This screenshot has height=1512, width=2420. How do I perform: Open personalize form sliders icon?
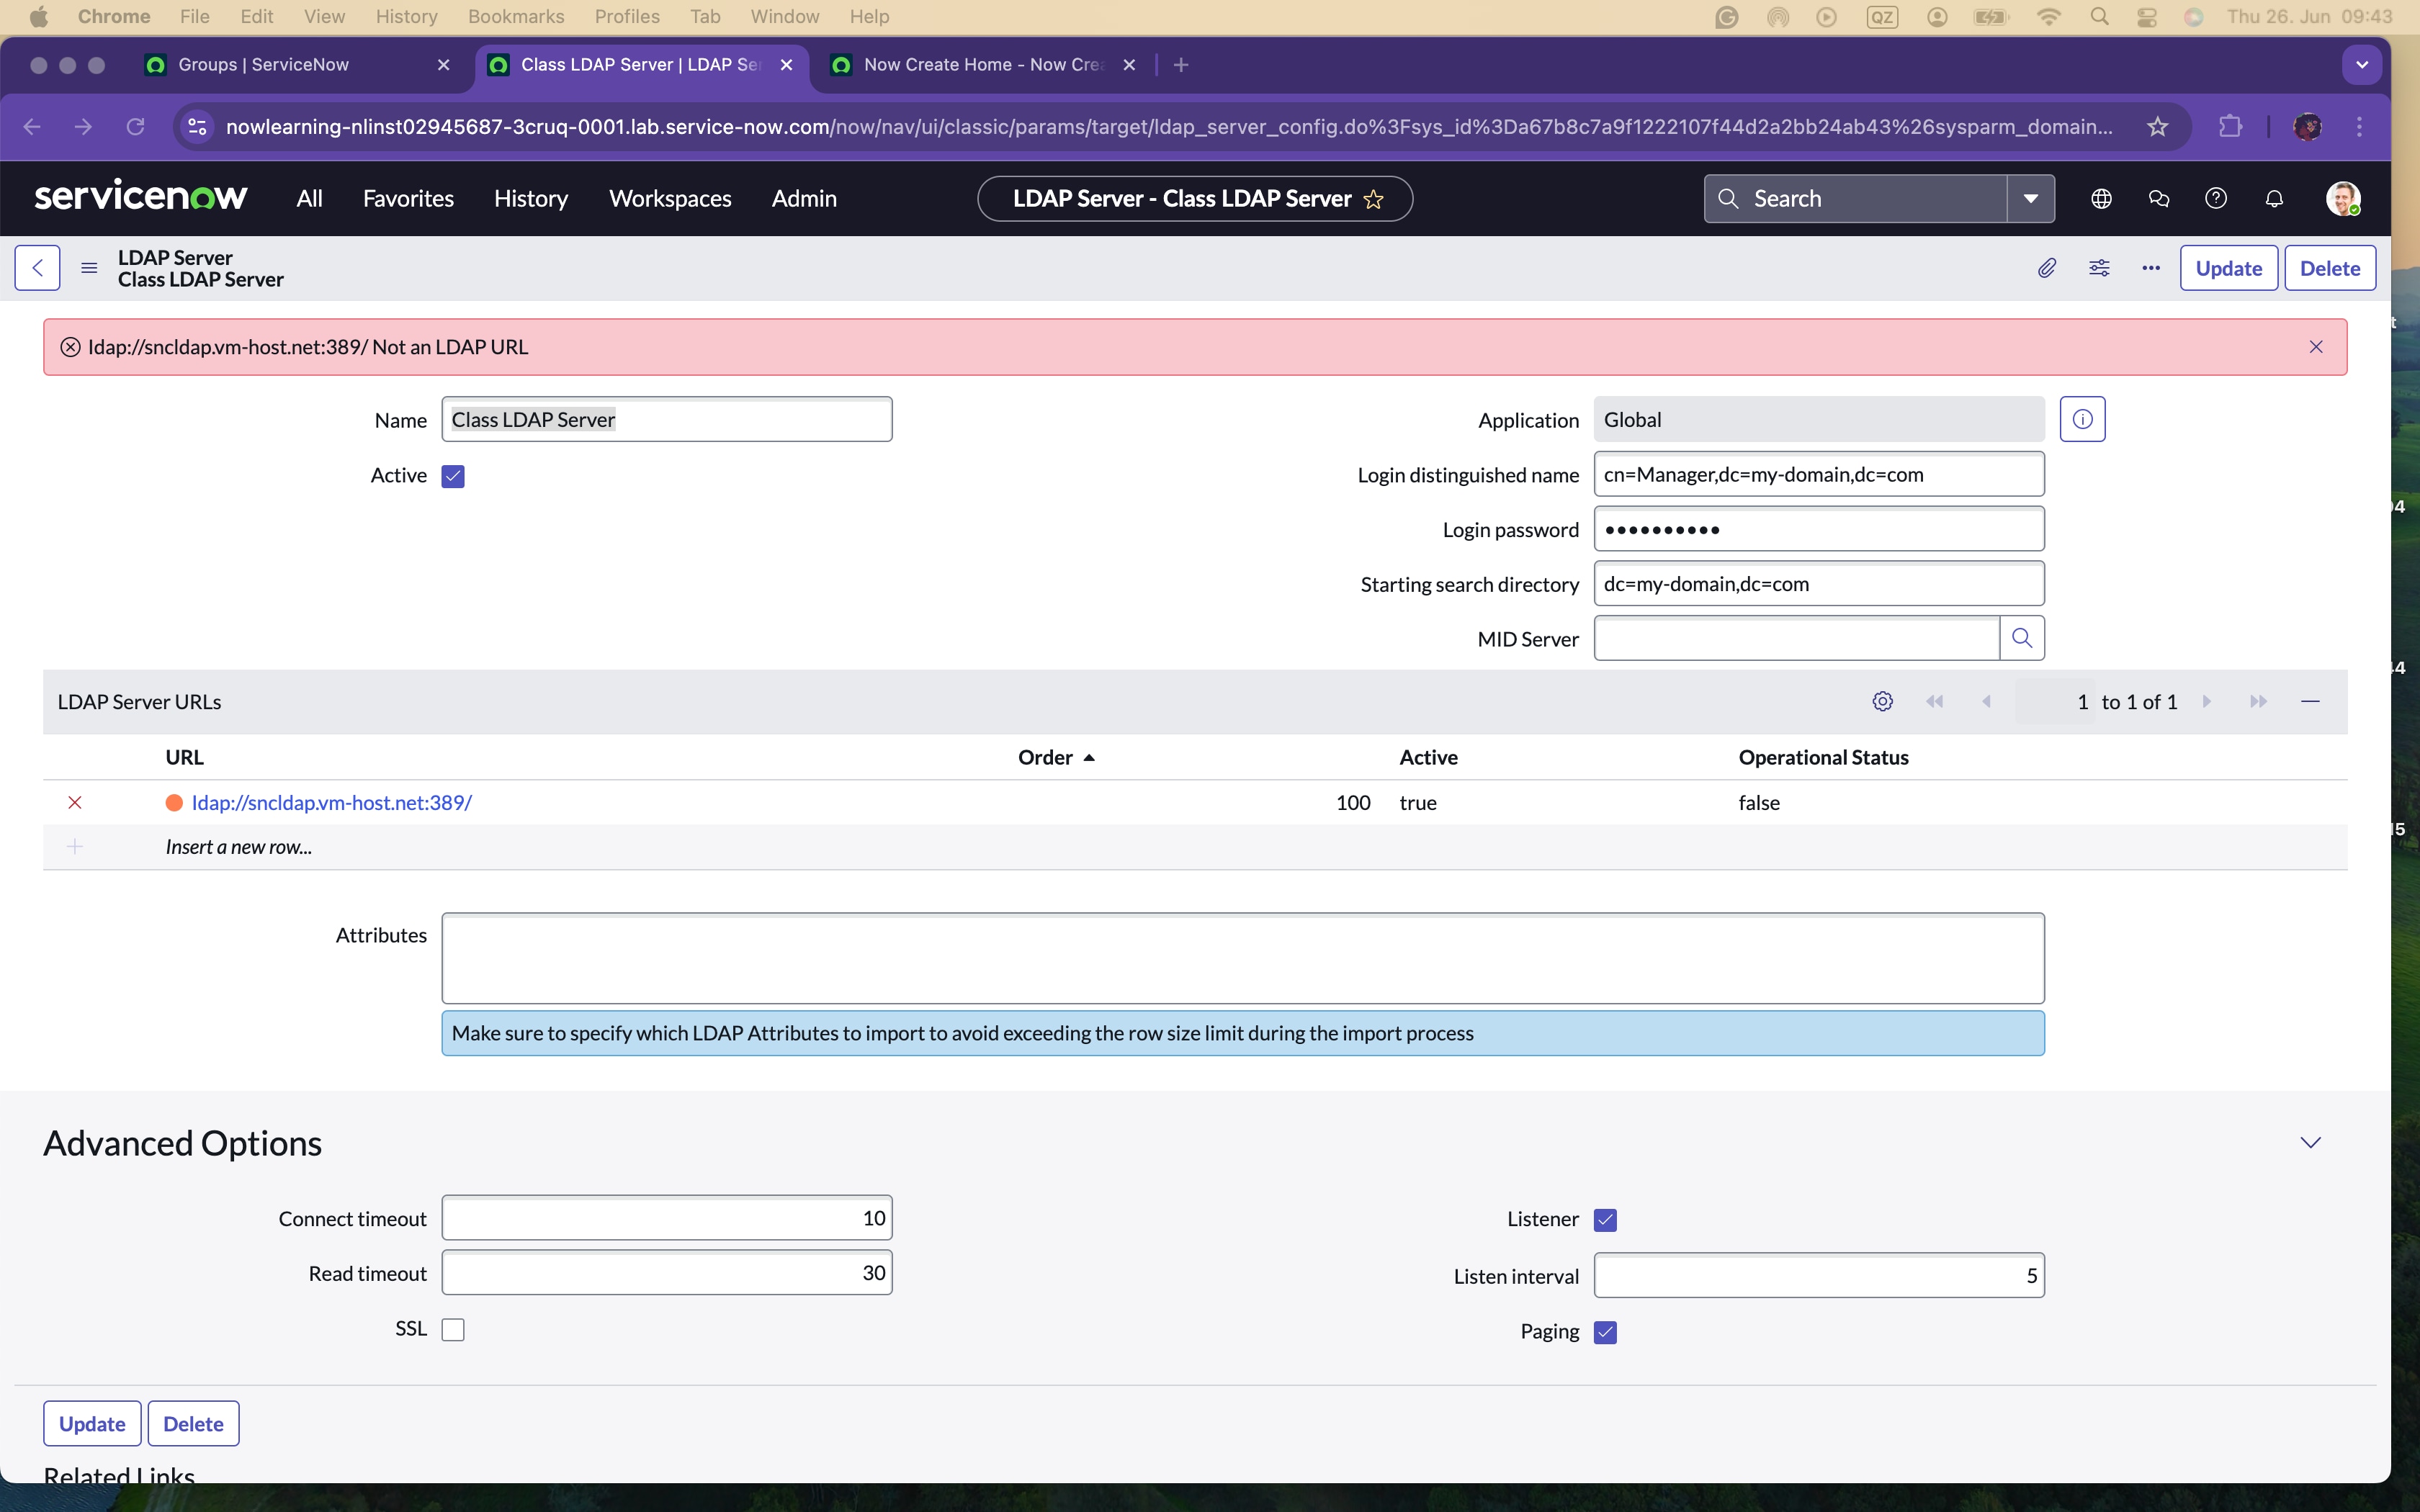pos(2099,268)
